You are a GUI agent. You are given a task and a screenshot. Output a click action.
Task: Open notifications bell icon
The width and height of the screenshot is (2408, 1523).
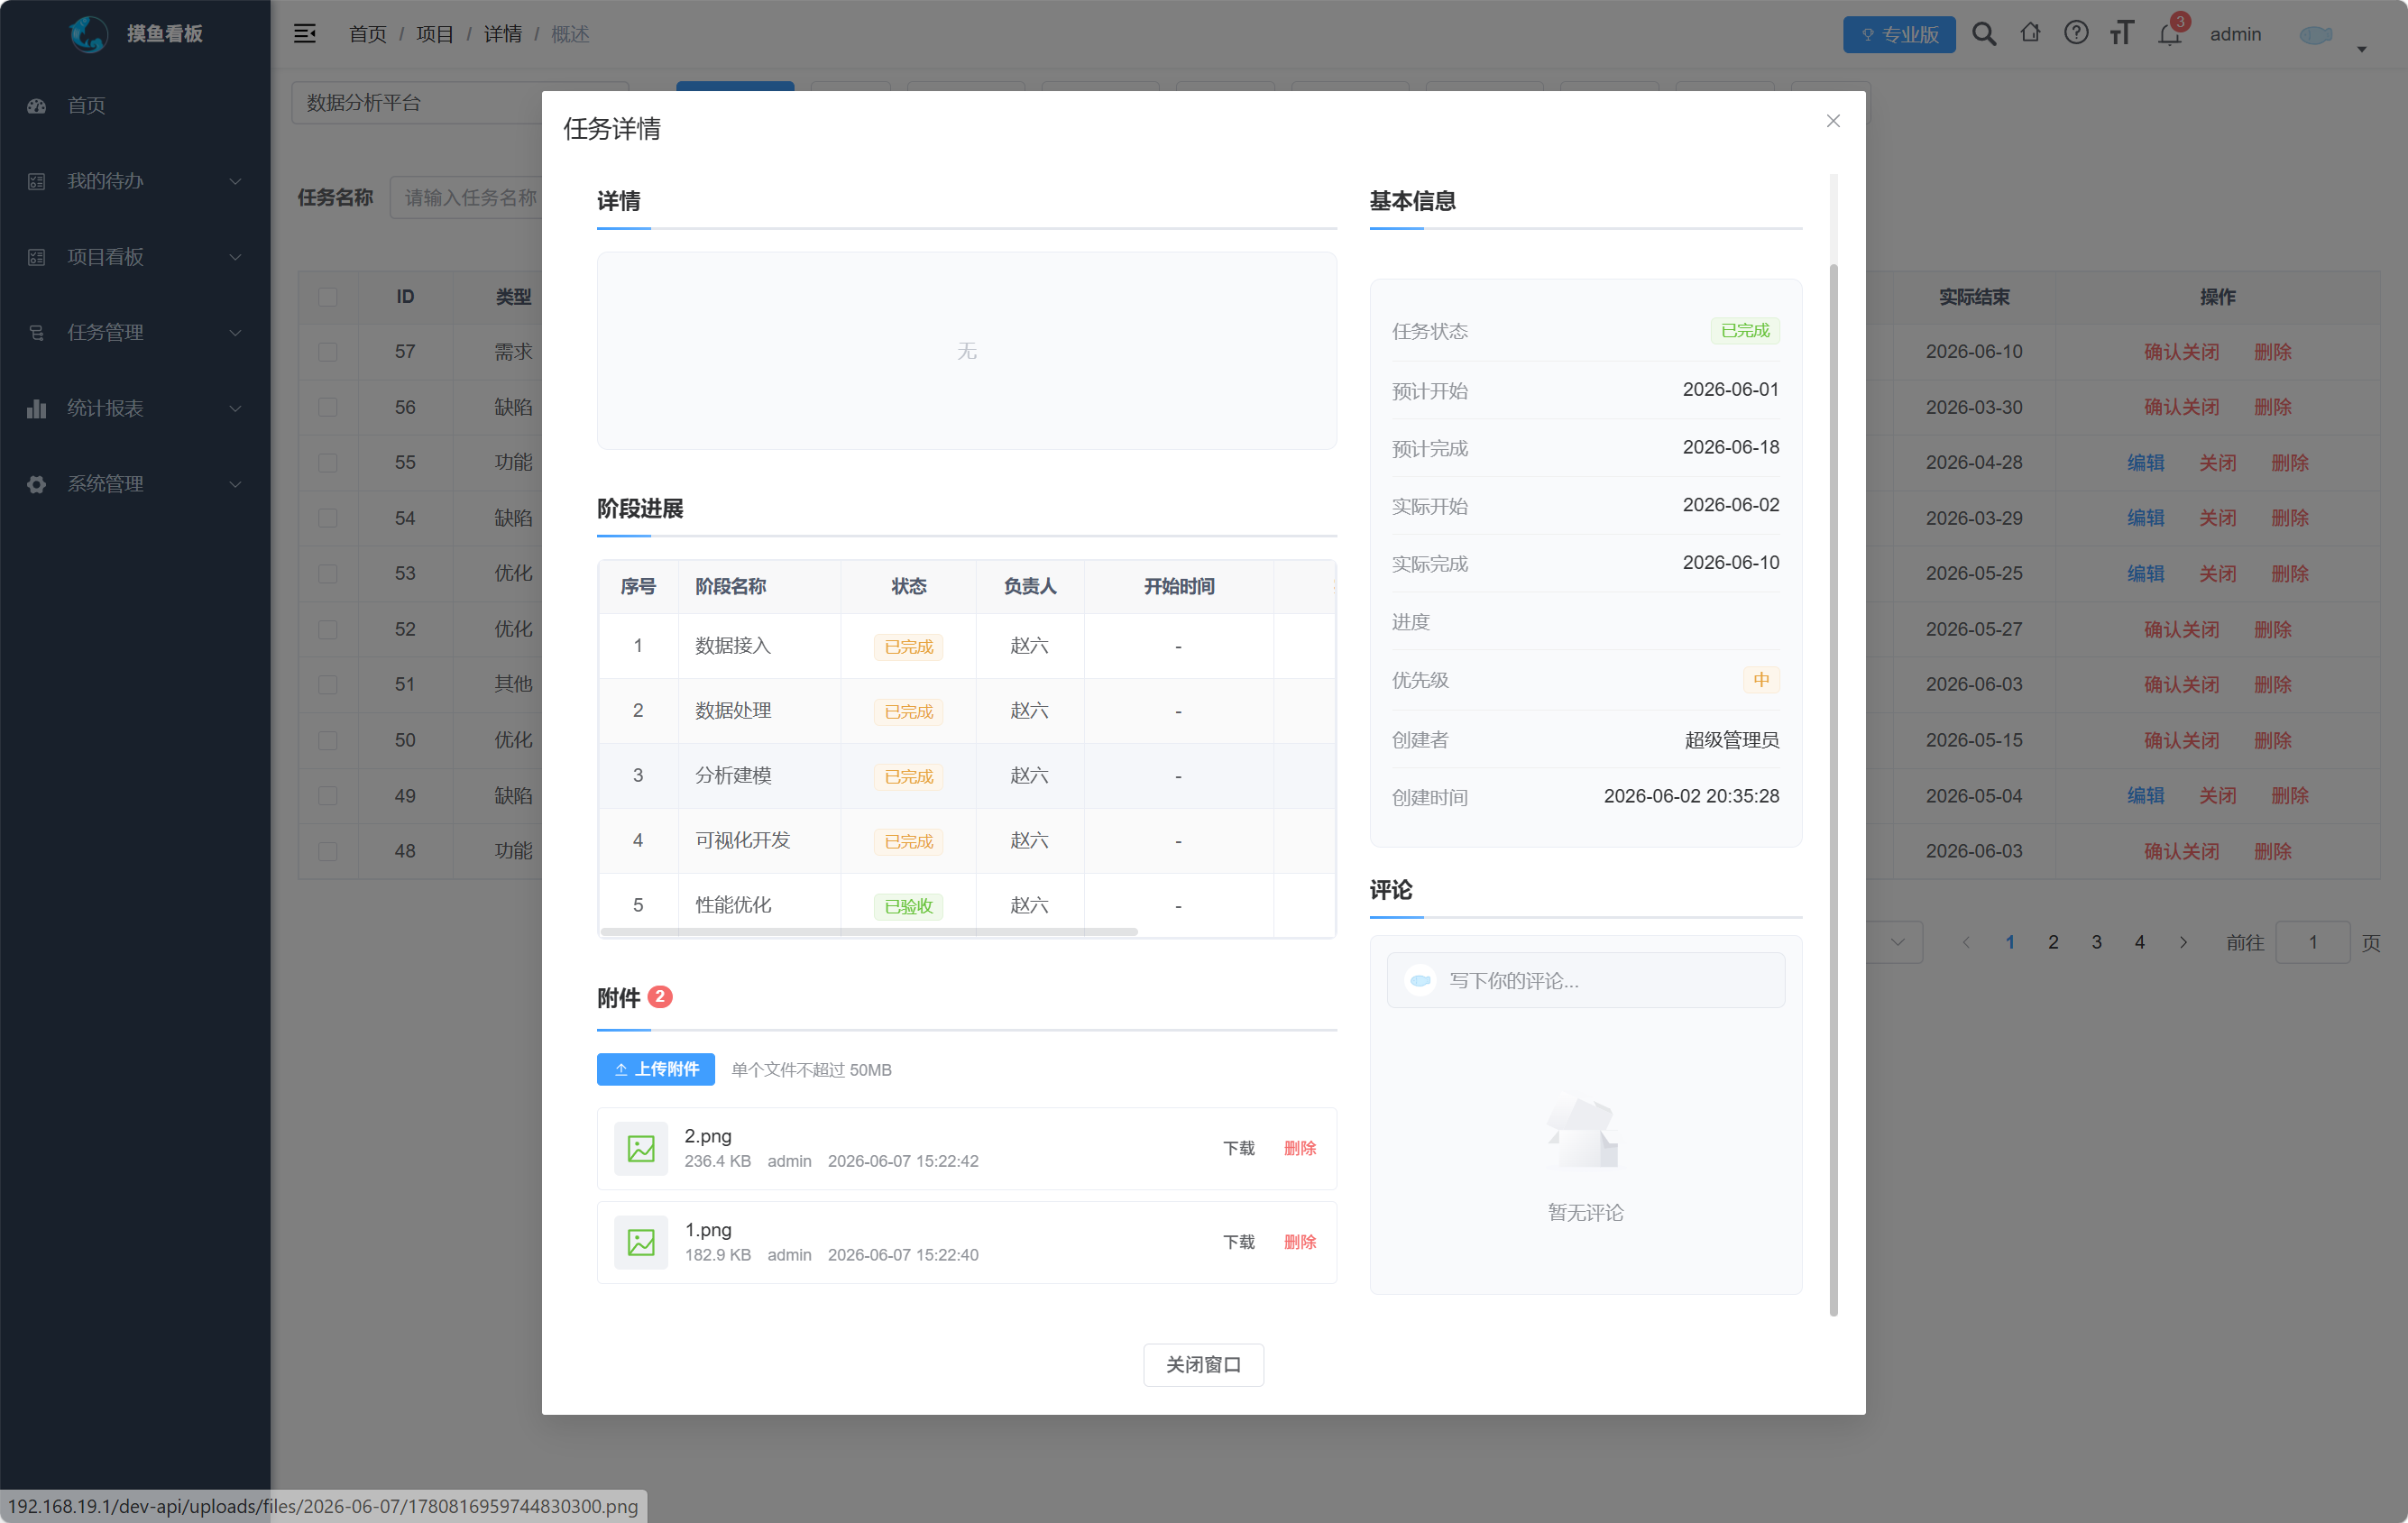tap(2169, 34)
